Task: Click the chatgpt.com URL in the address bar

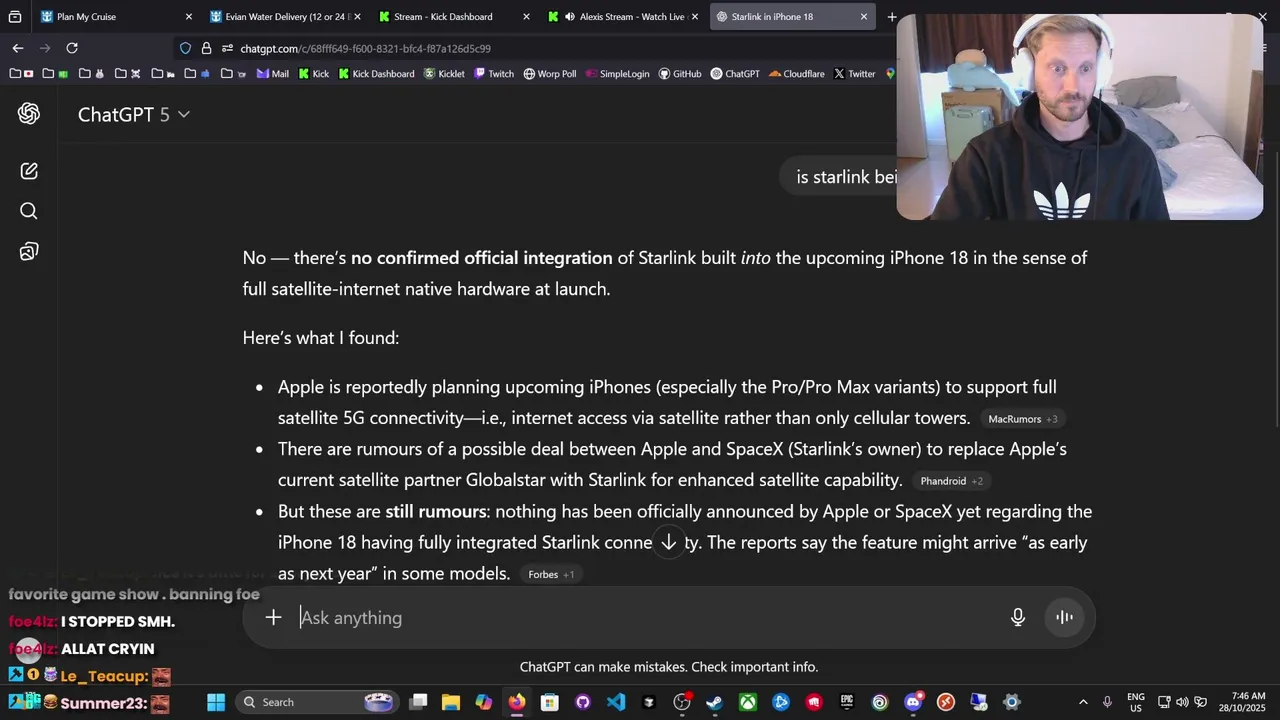Action: [365, 49]
